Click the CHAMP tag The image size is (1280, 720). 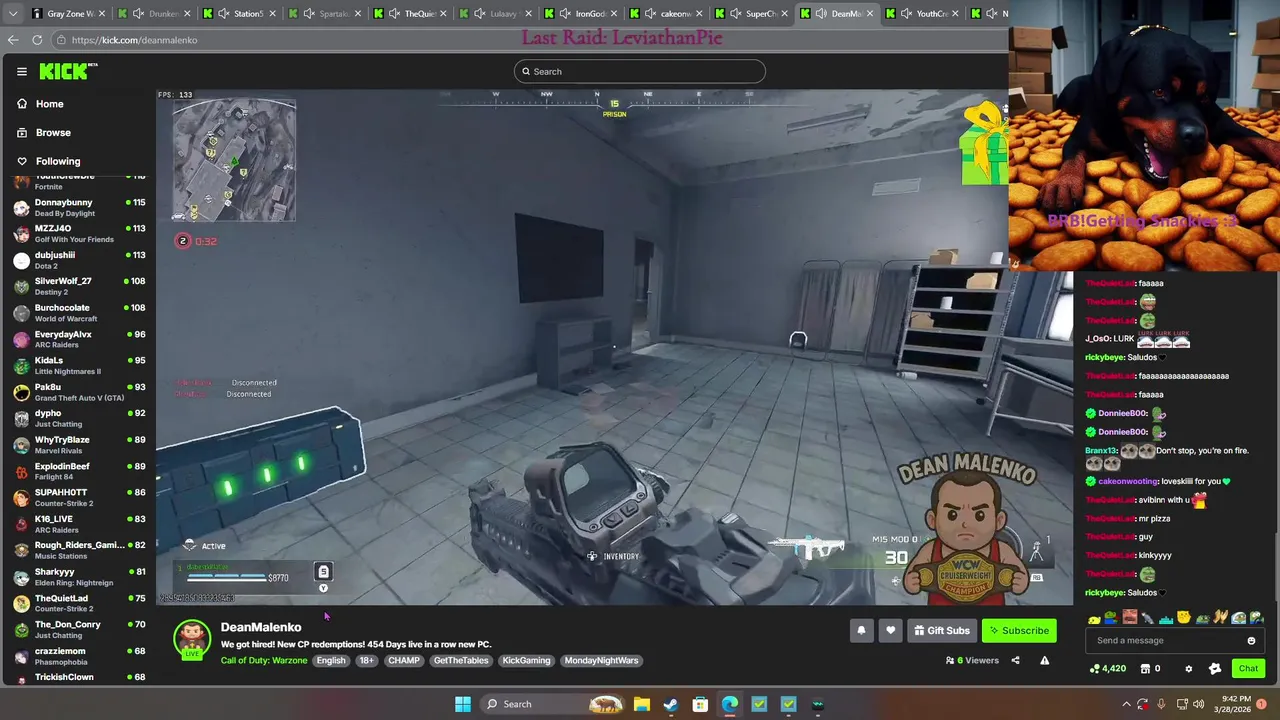click(x=404, y=660)
